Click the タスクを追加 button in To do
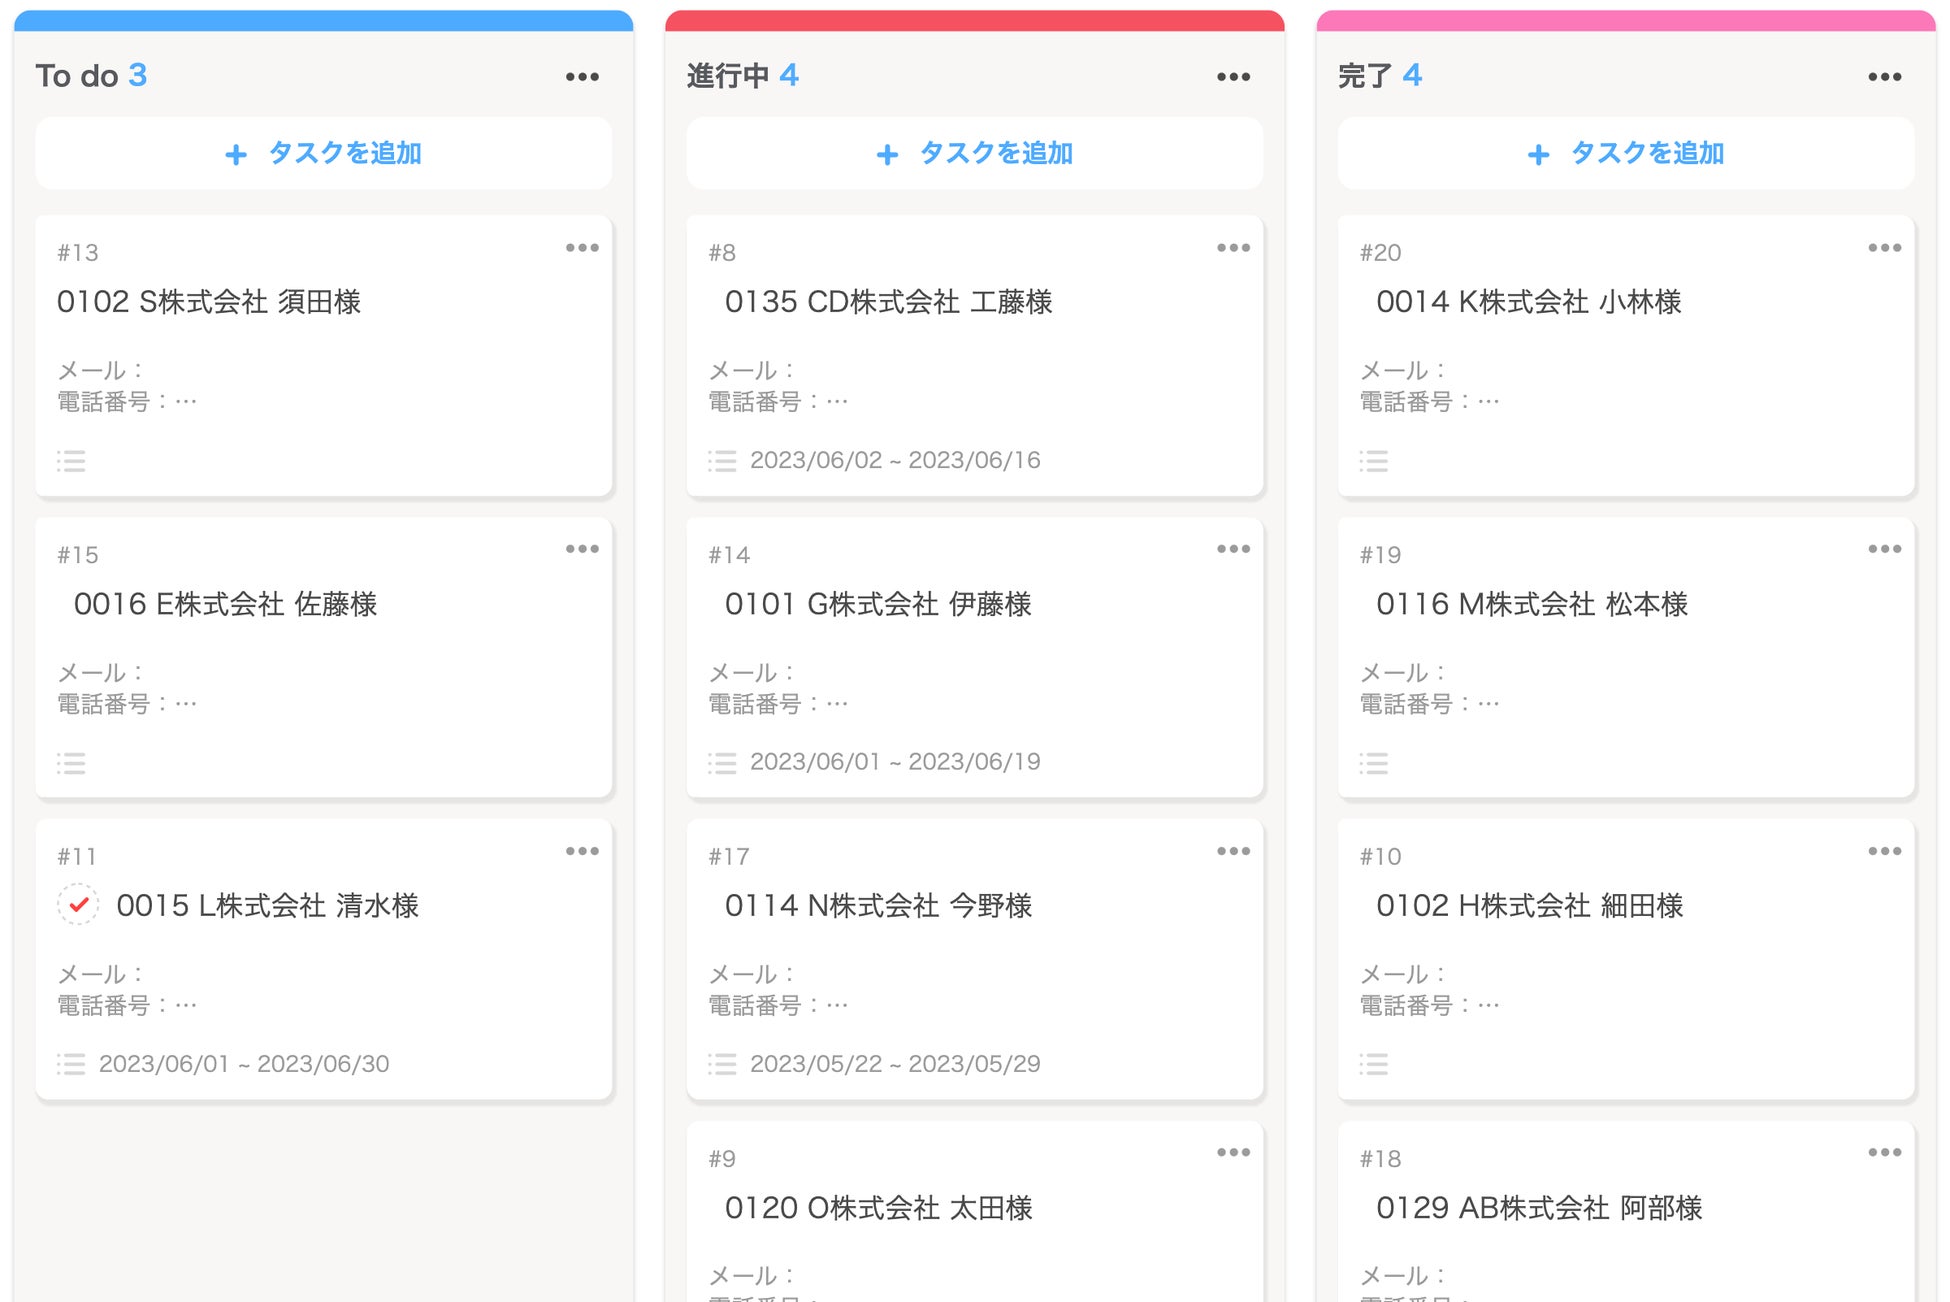Screen dimensions: 1950x1302 [x=323, y=154]
